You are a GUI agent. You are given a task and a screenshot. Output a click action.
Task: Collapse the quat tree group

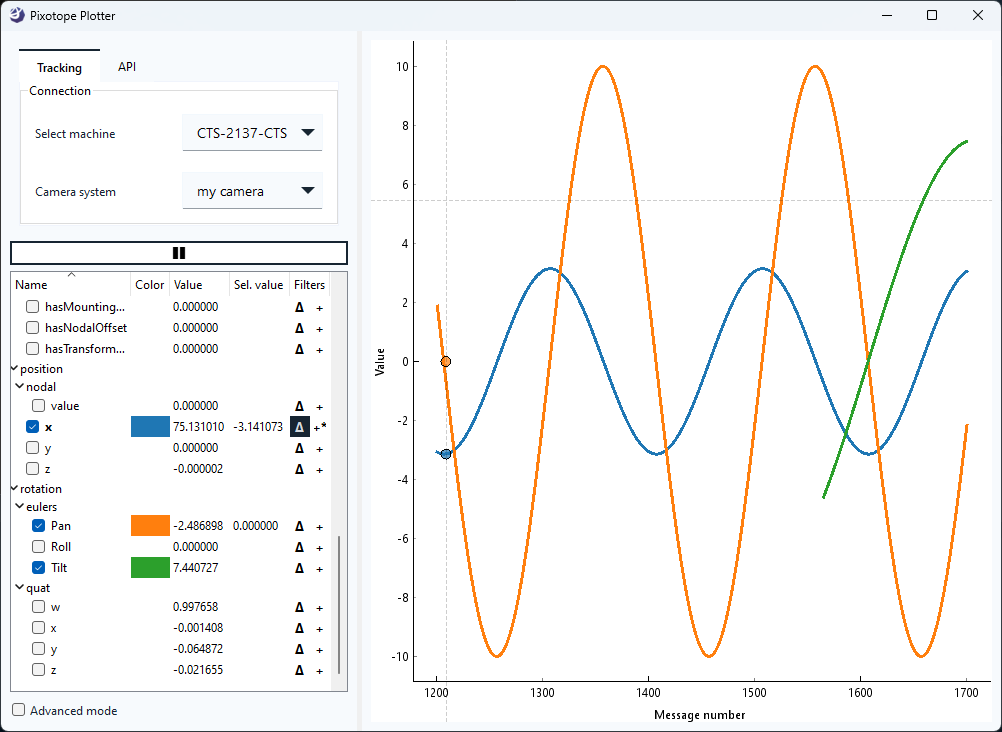pos(21,588)
